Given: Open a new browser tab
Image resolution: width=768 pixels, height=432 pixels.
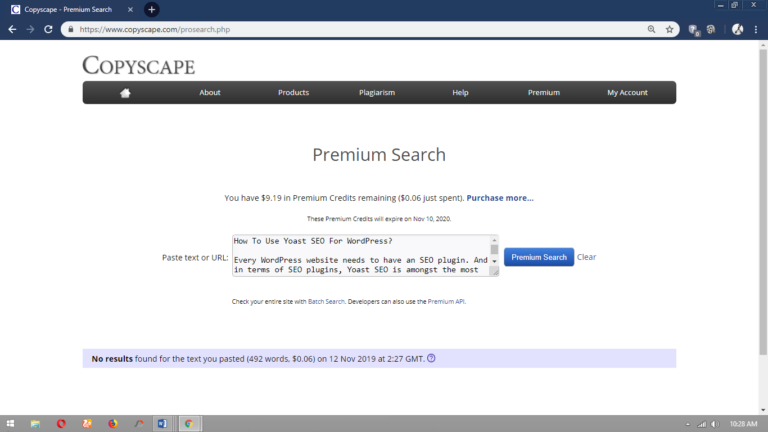Looking at the screenshot, I should [x=152, y=9].
